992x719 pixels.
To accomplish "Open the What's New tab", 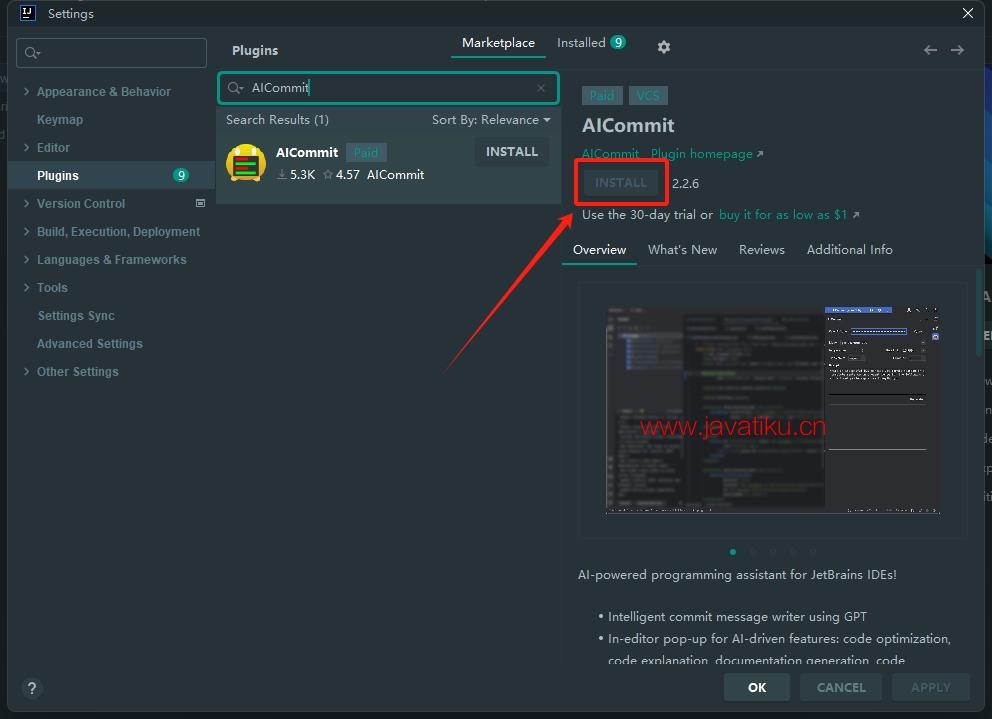I will pos(682,250).
